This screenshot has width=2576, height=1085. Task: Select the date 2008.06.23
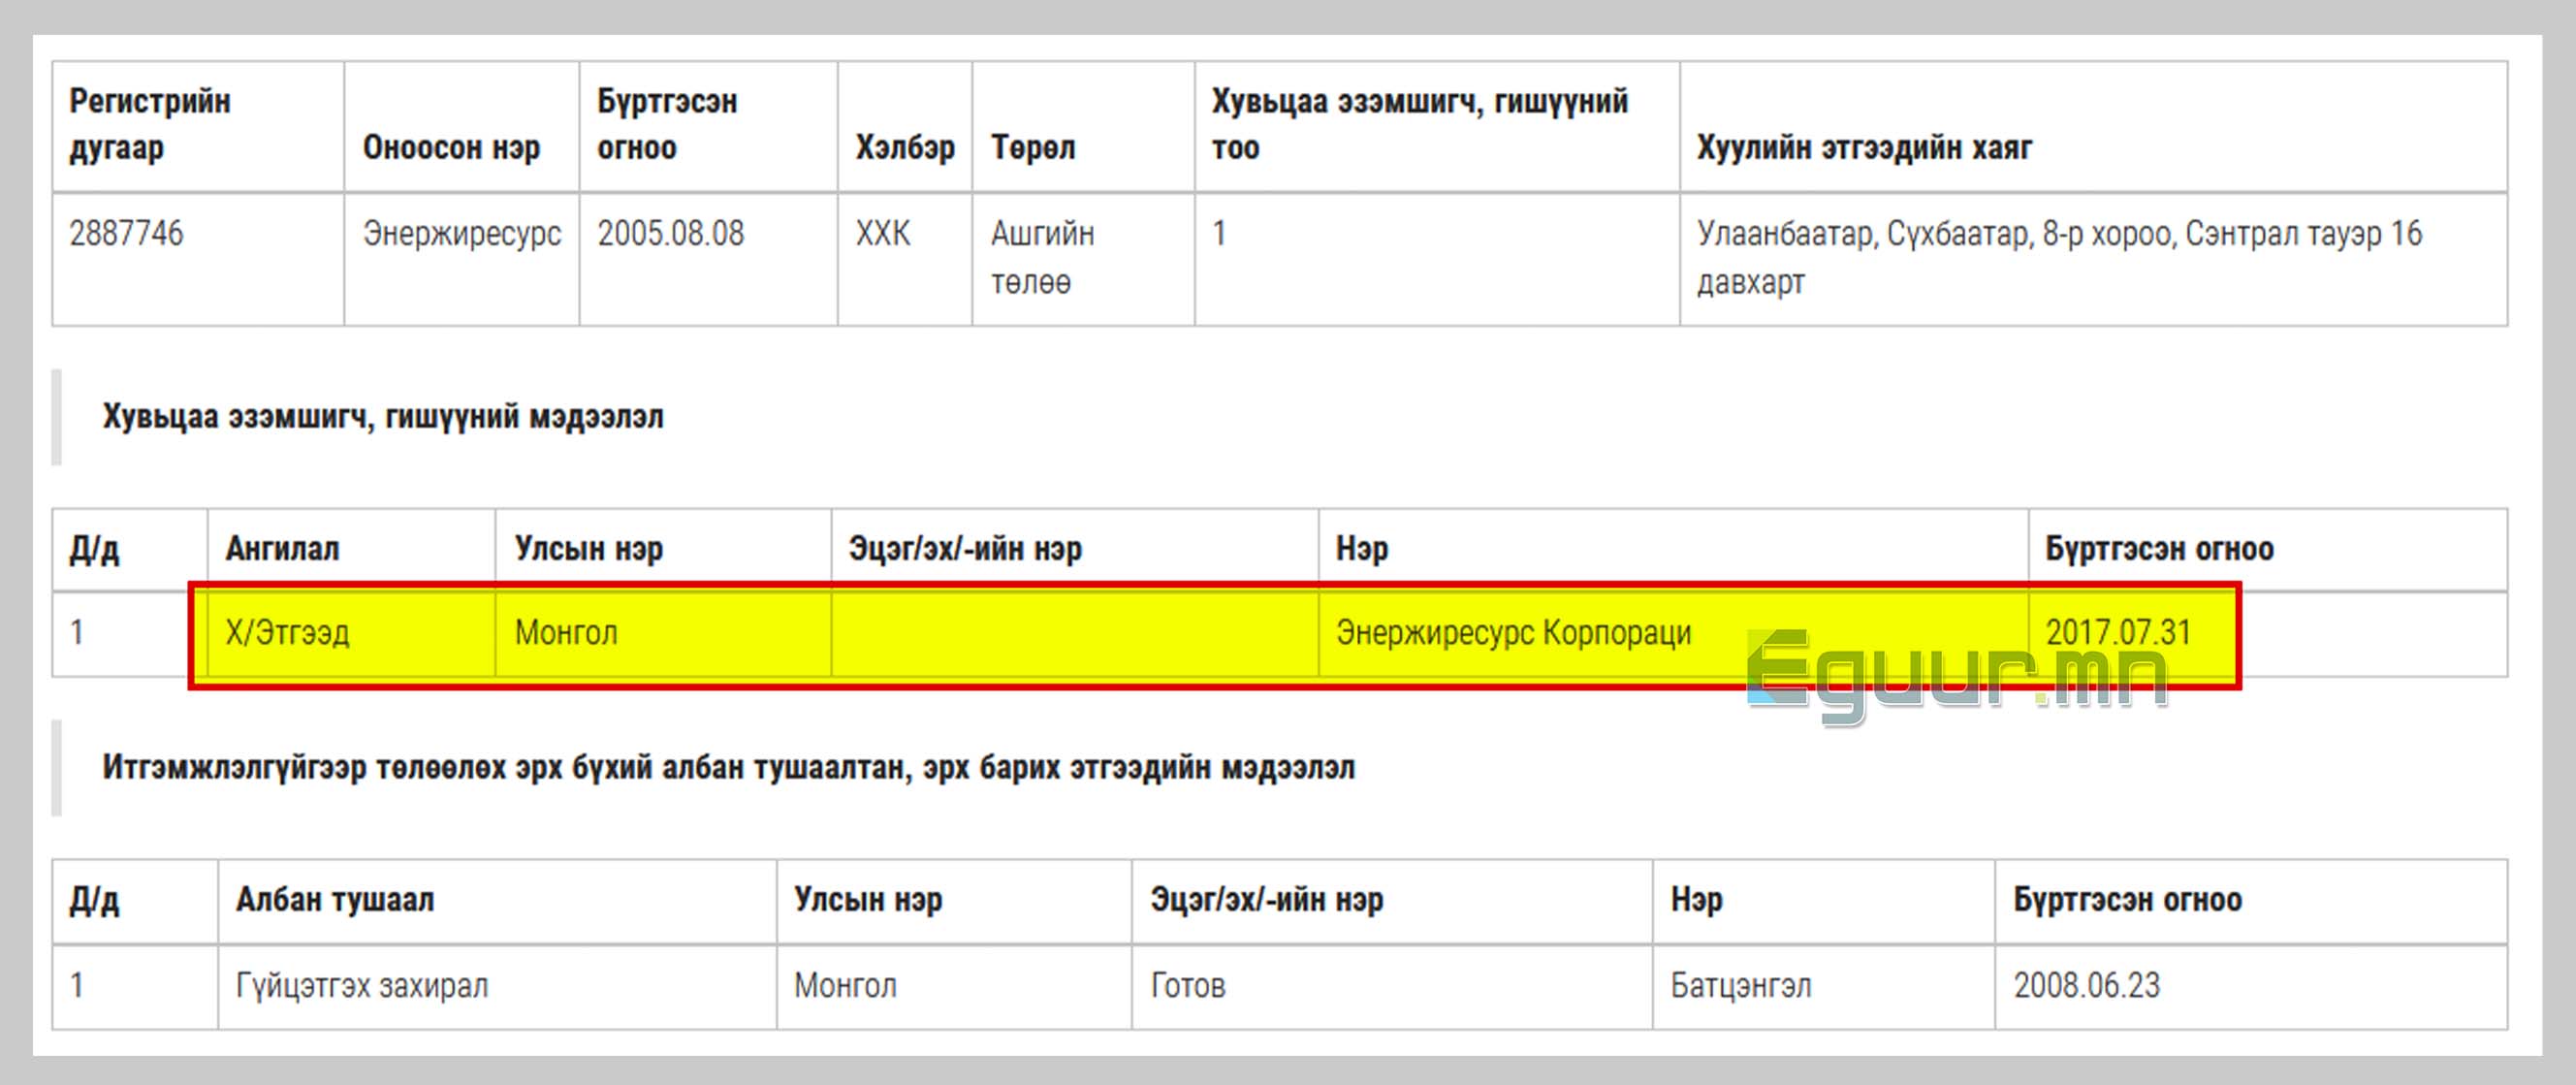point(2087,986)
